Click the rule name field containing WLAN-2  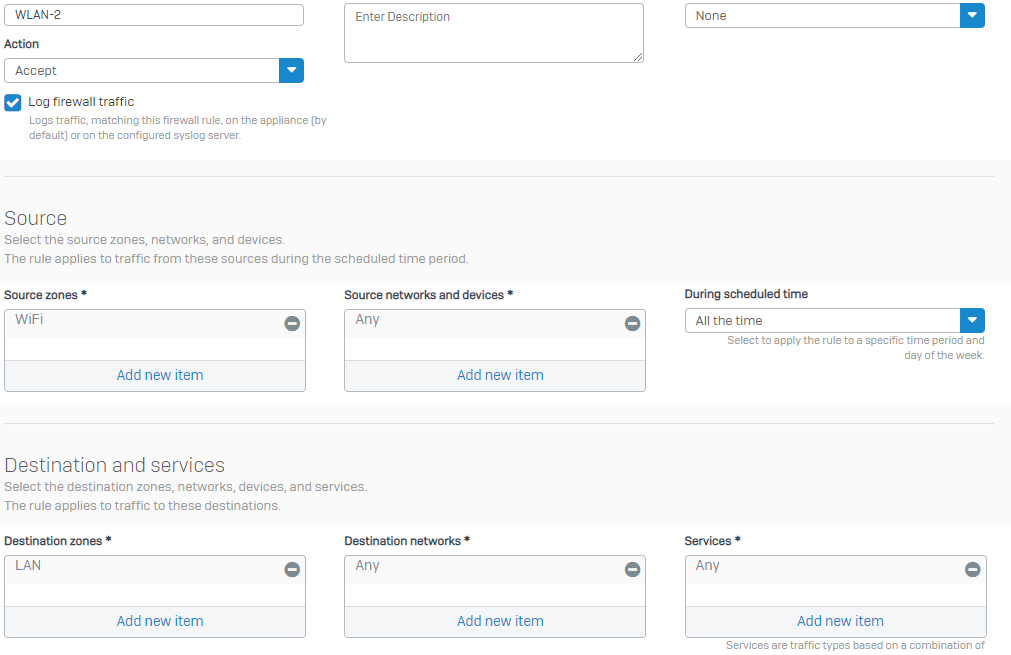(x=154, y=15)
